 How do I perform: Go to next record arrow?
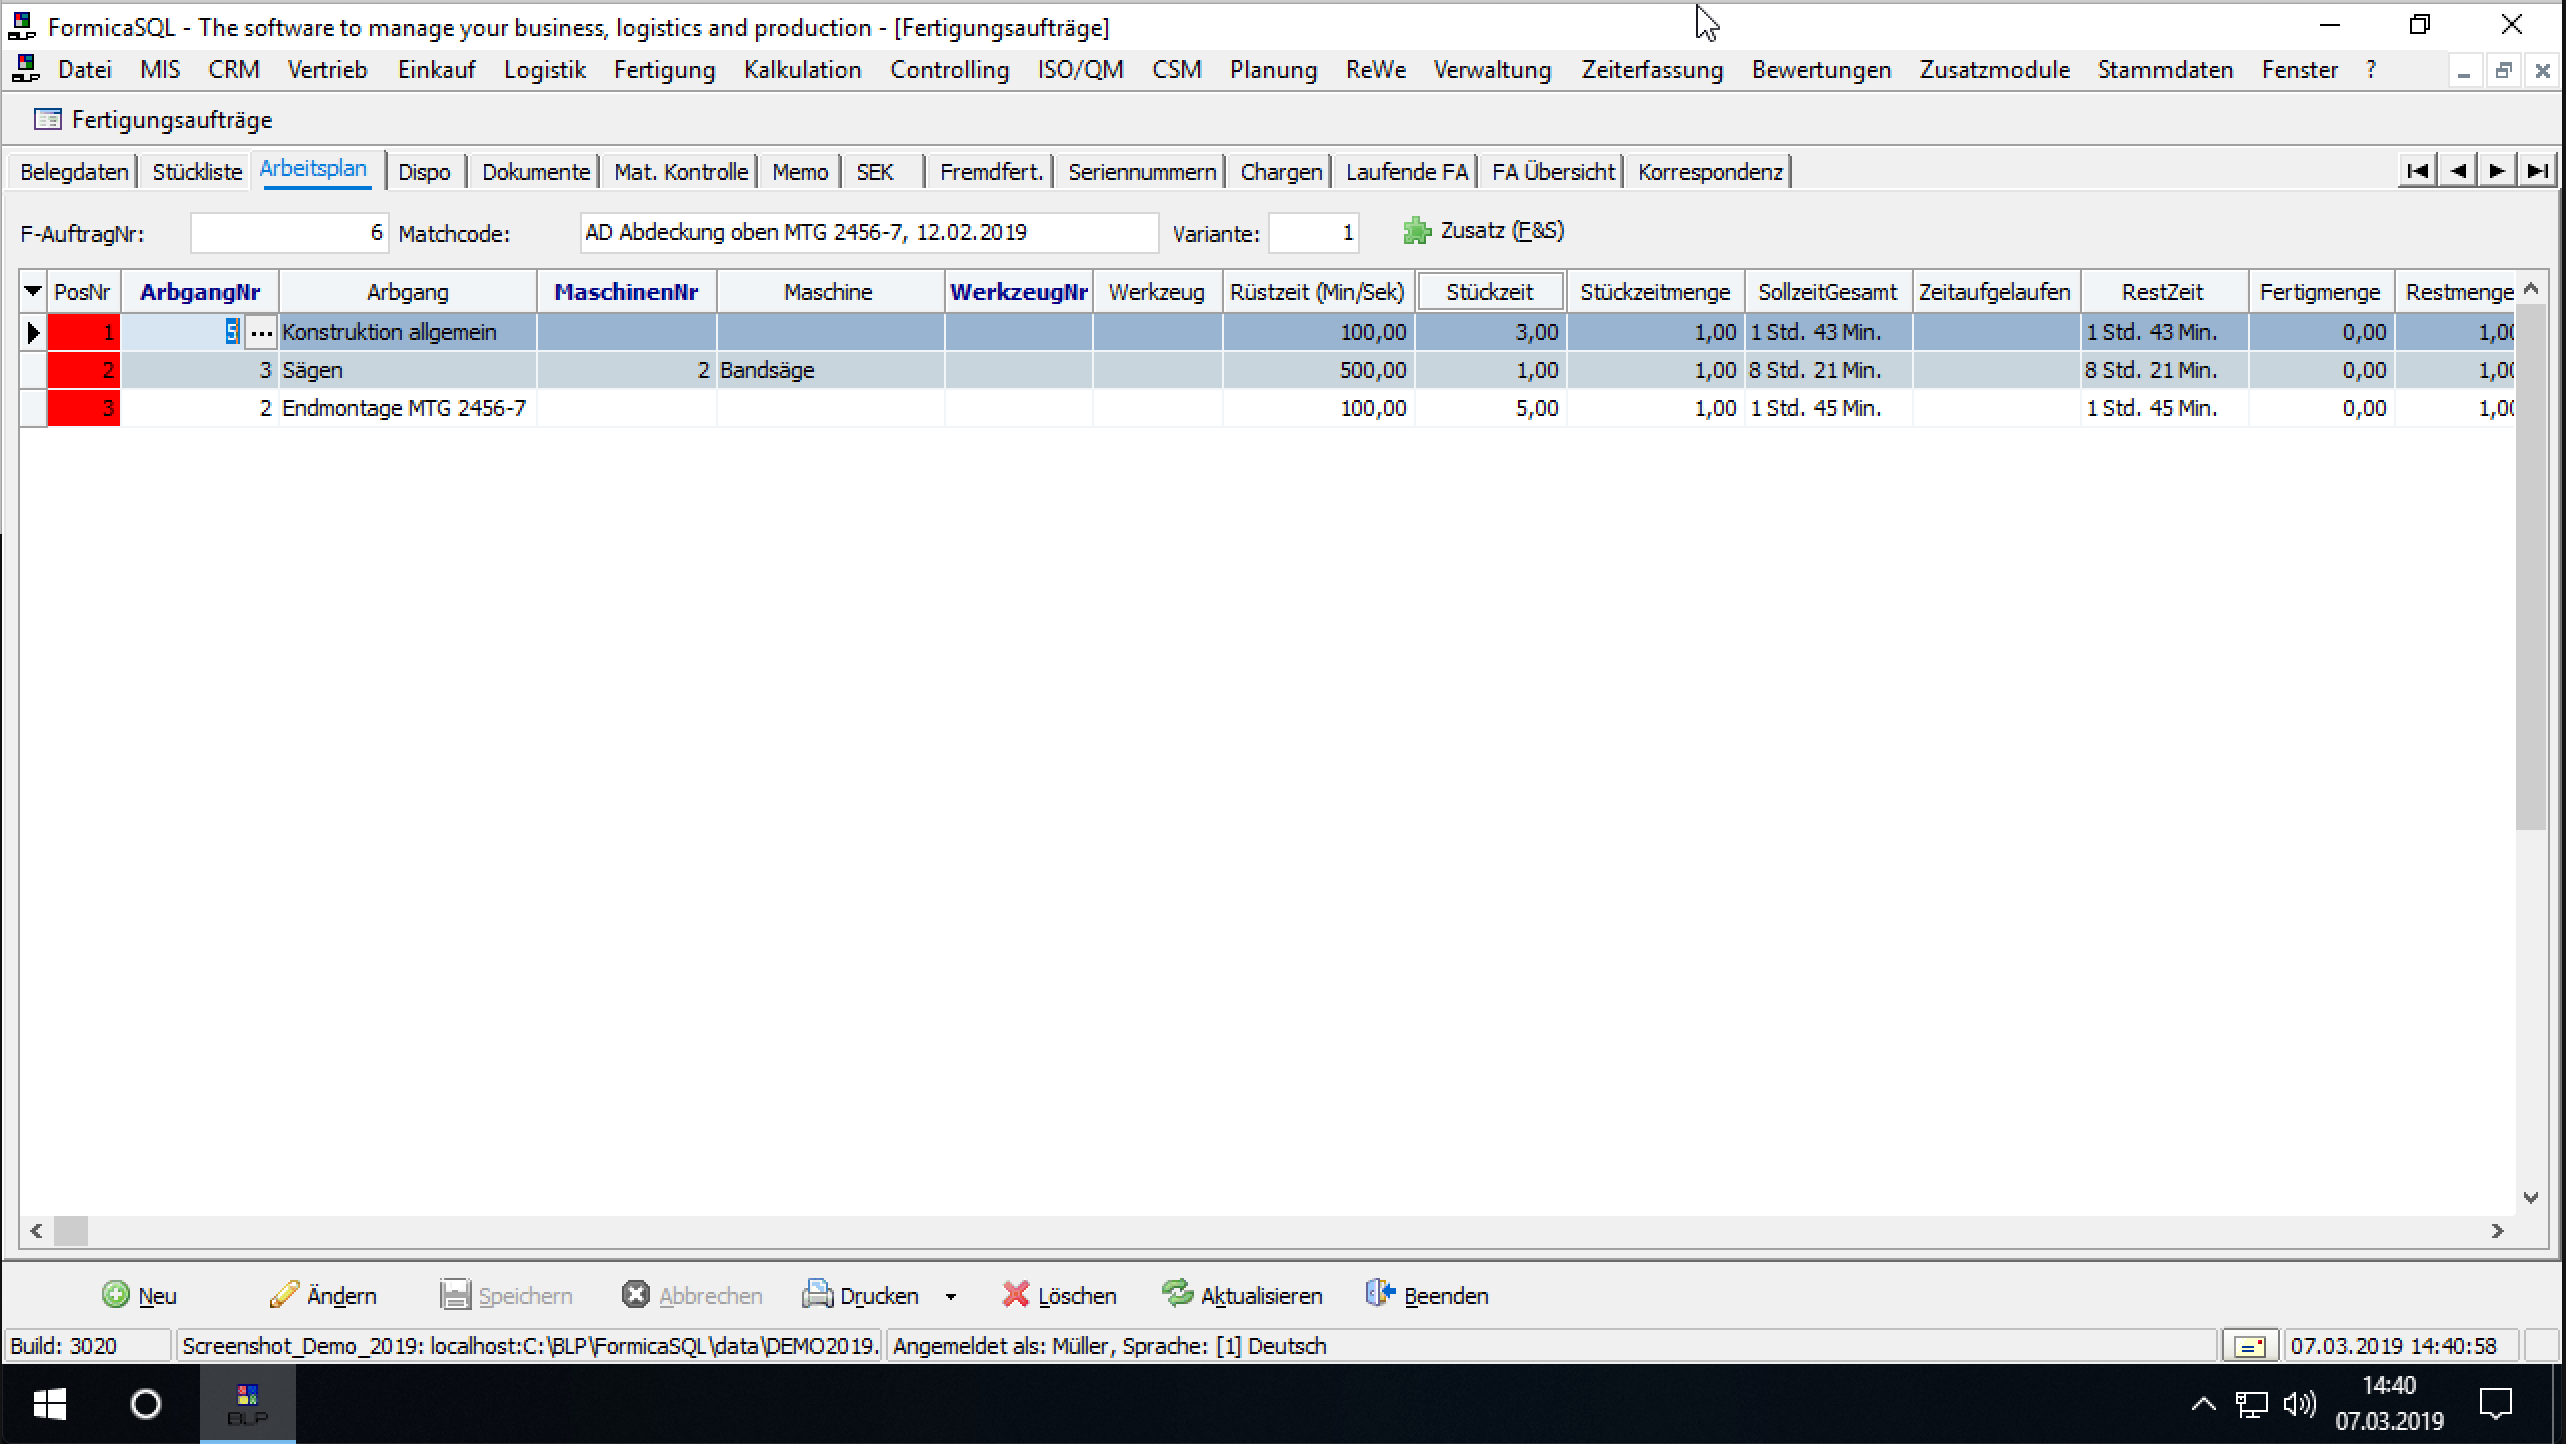pos(2497,171)
